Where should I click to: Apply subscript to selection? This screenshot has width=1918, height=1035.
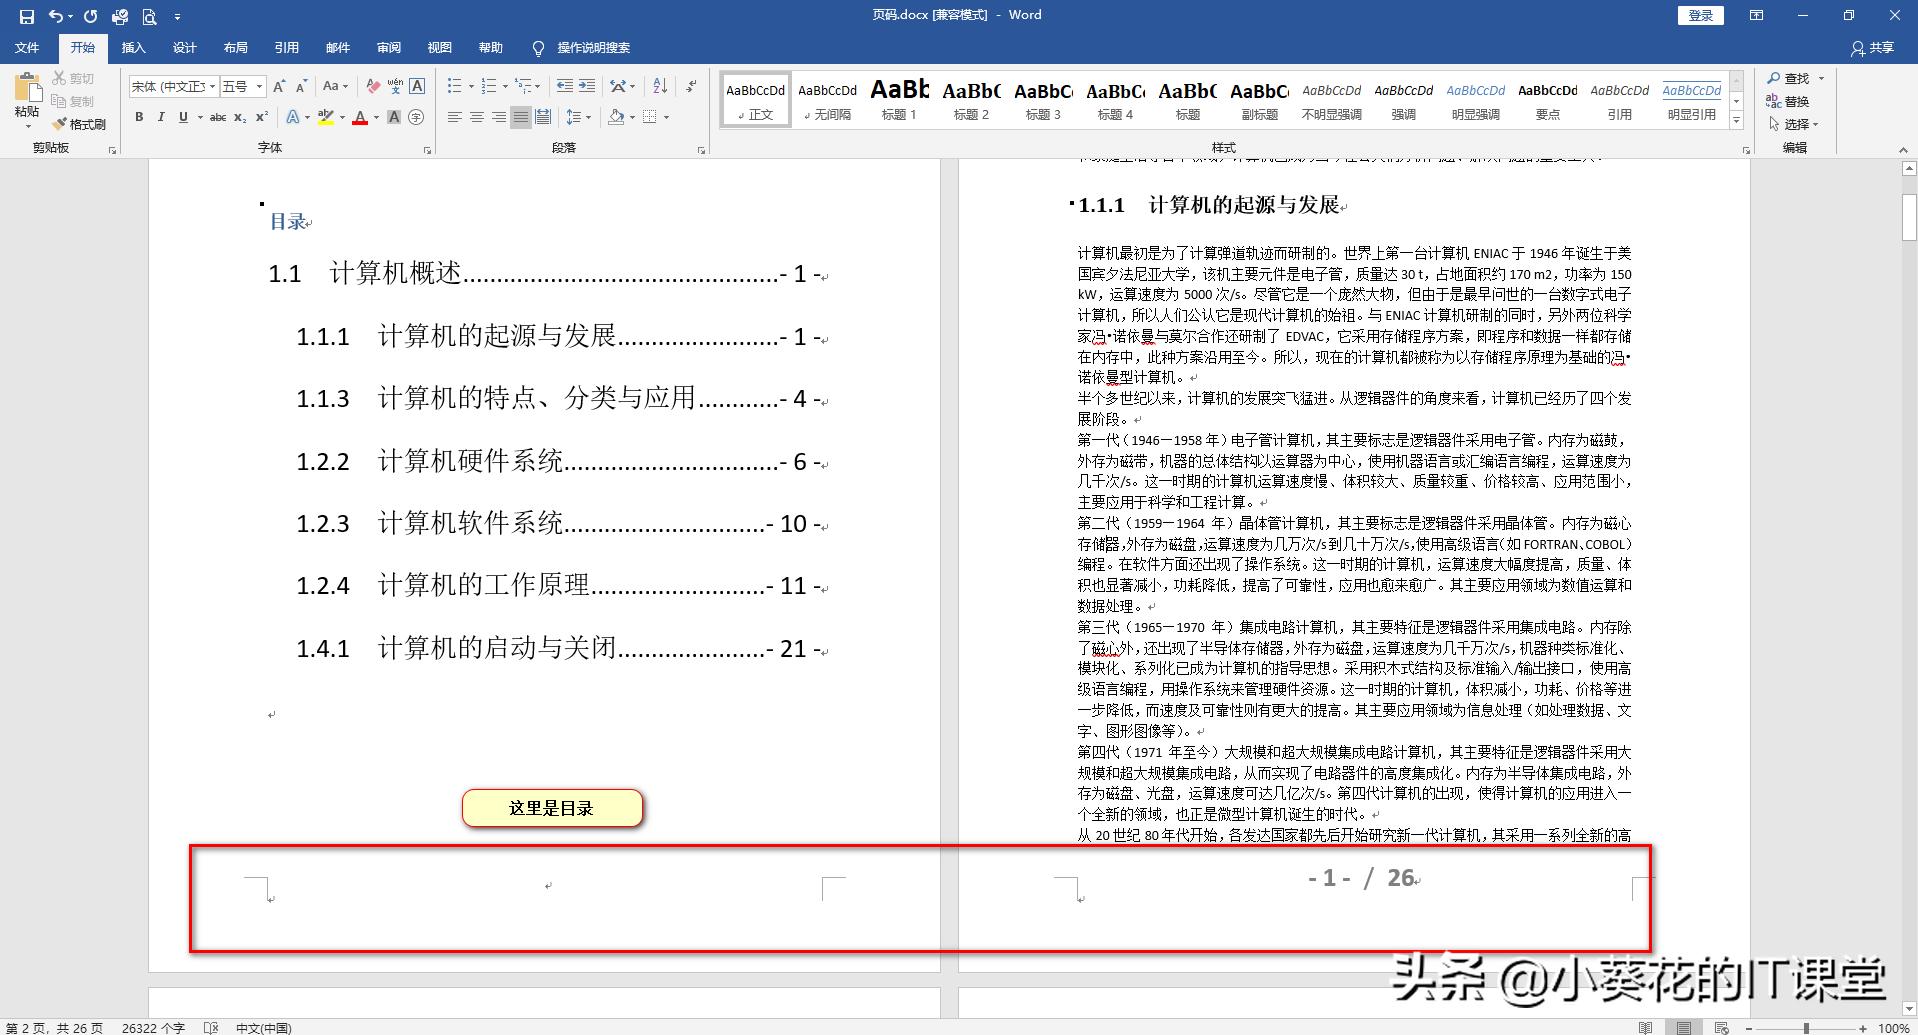point(240,117)
